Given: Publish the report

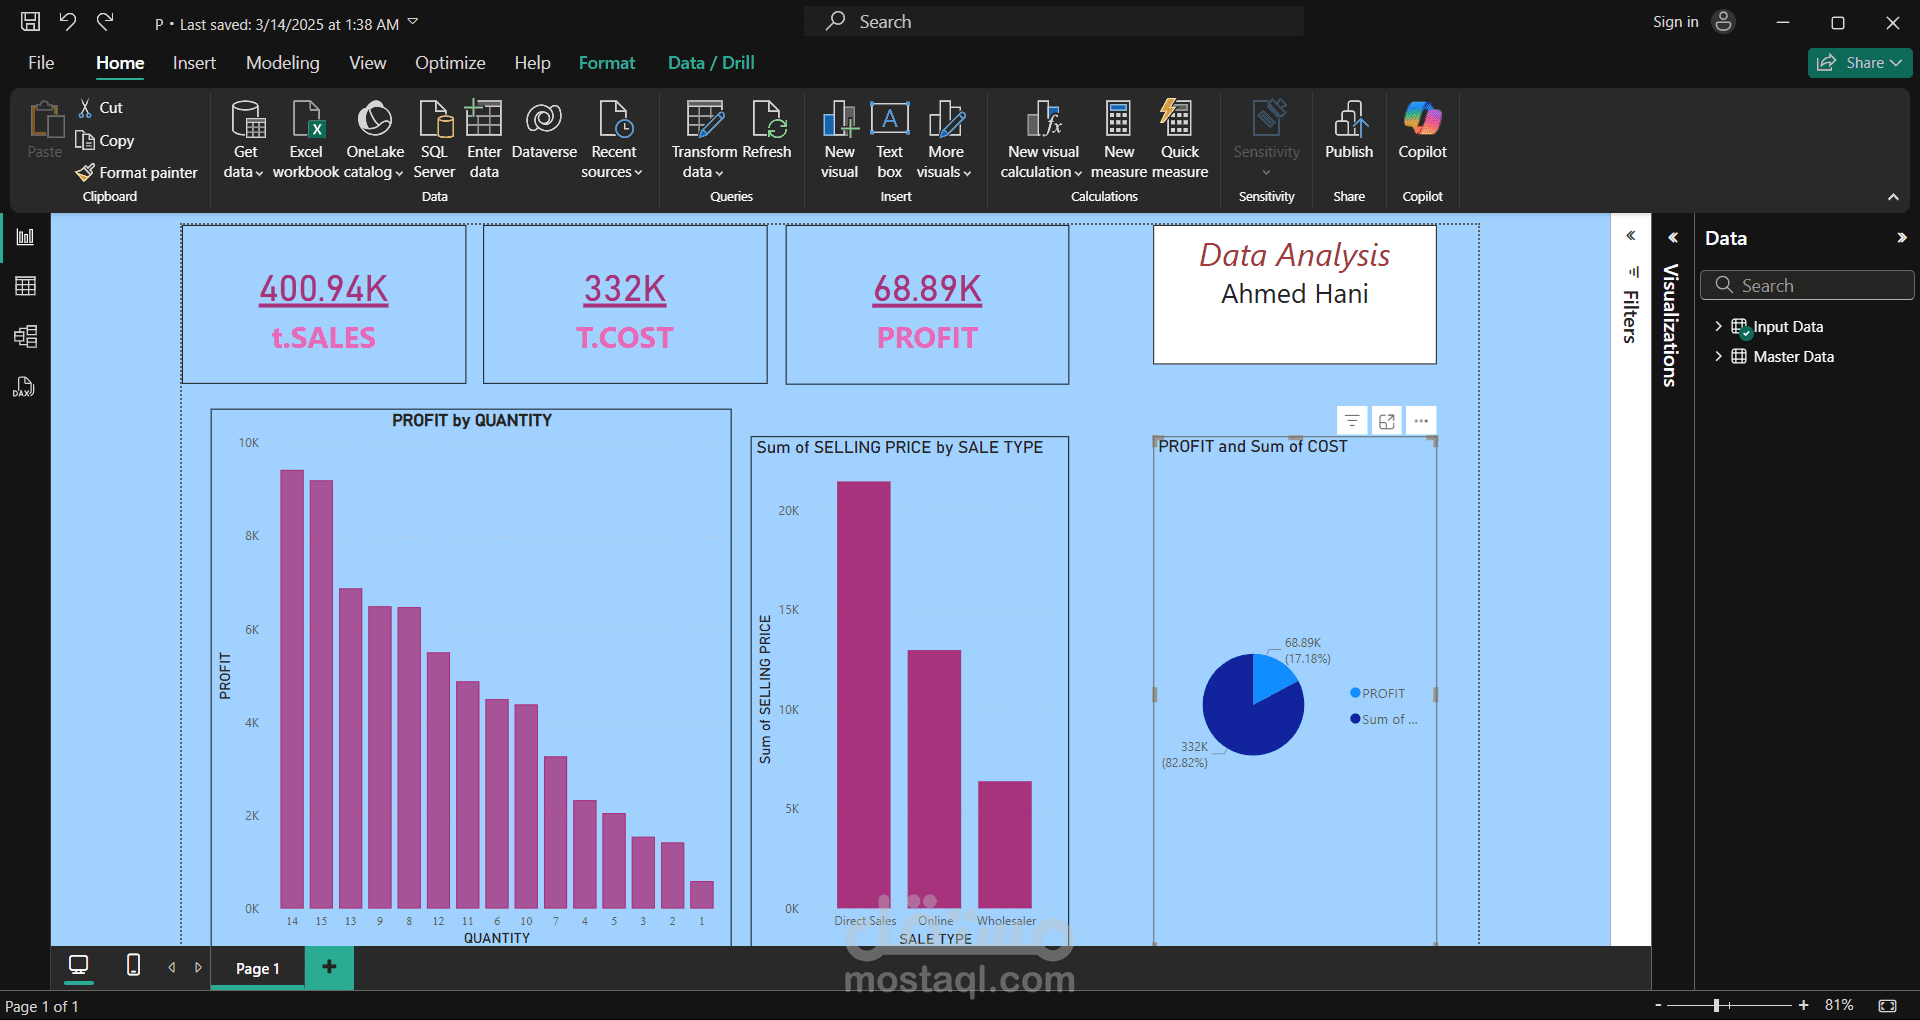Looking at the screenshot, I should [1349, 130].
